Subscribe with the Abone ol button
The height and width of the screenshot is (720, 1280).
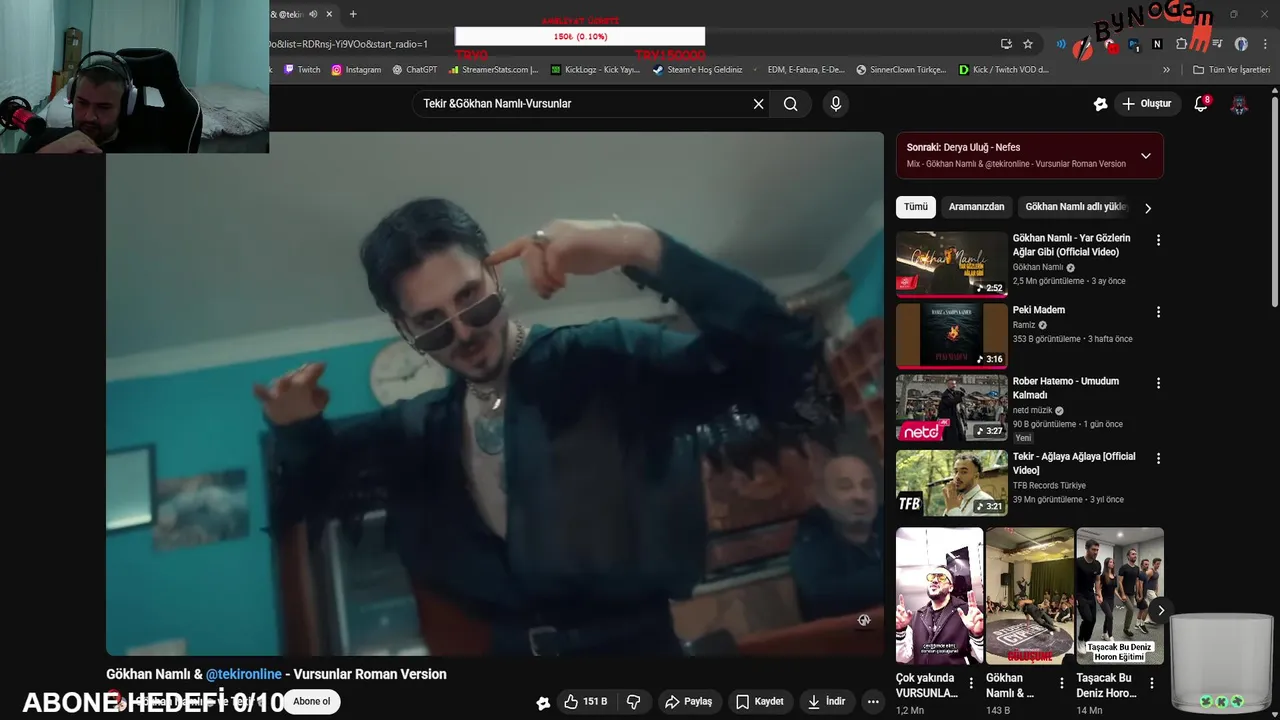pyautogui.click(x=311, y=702)
